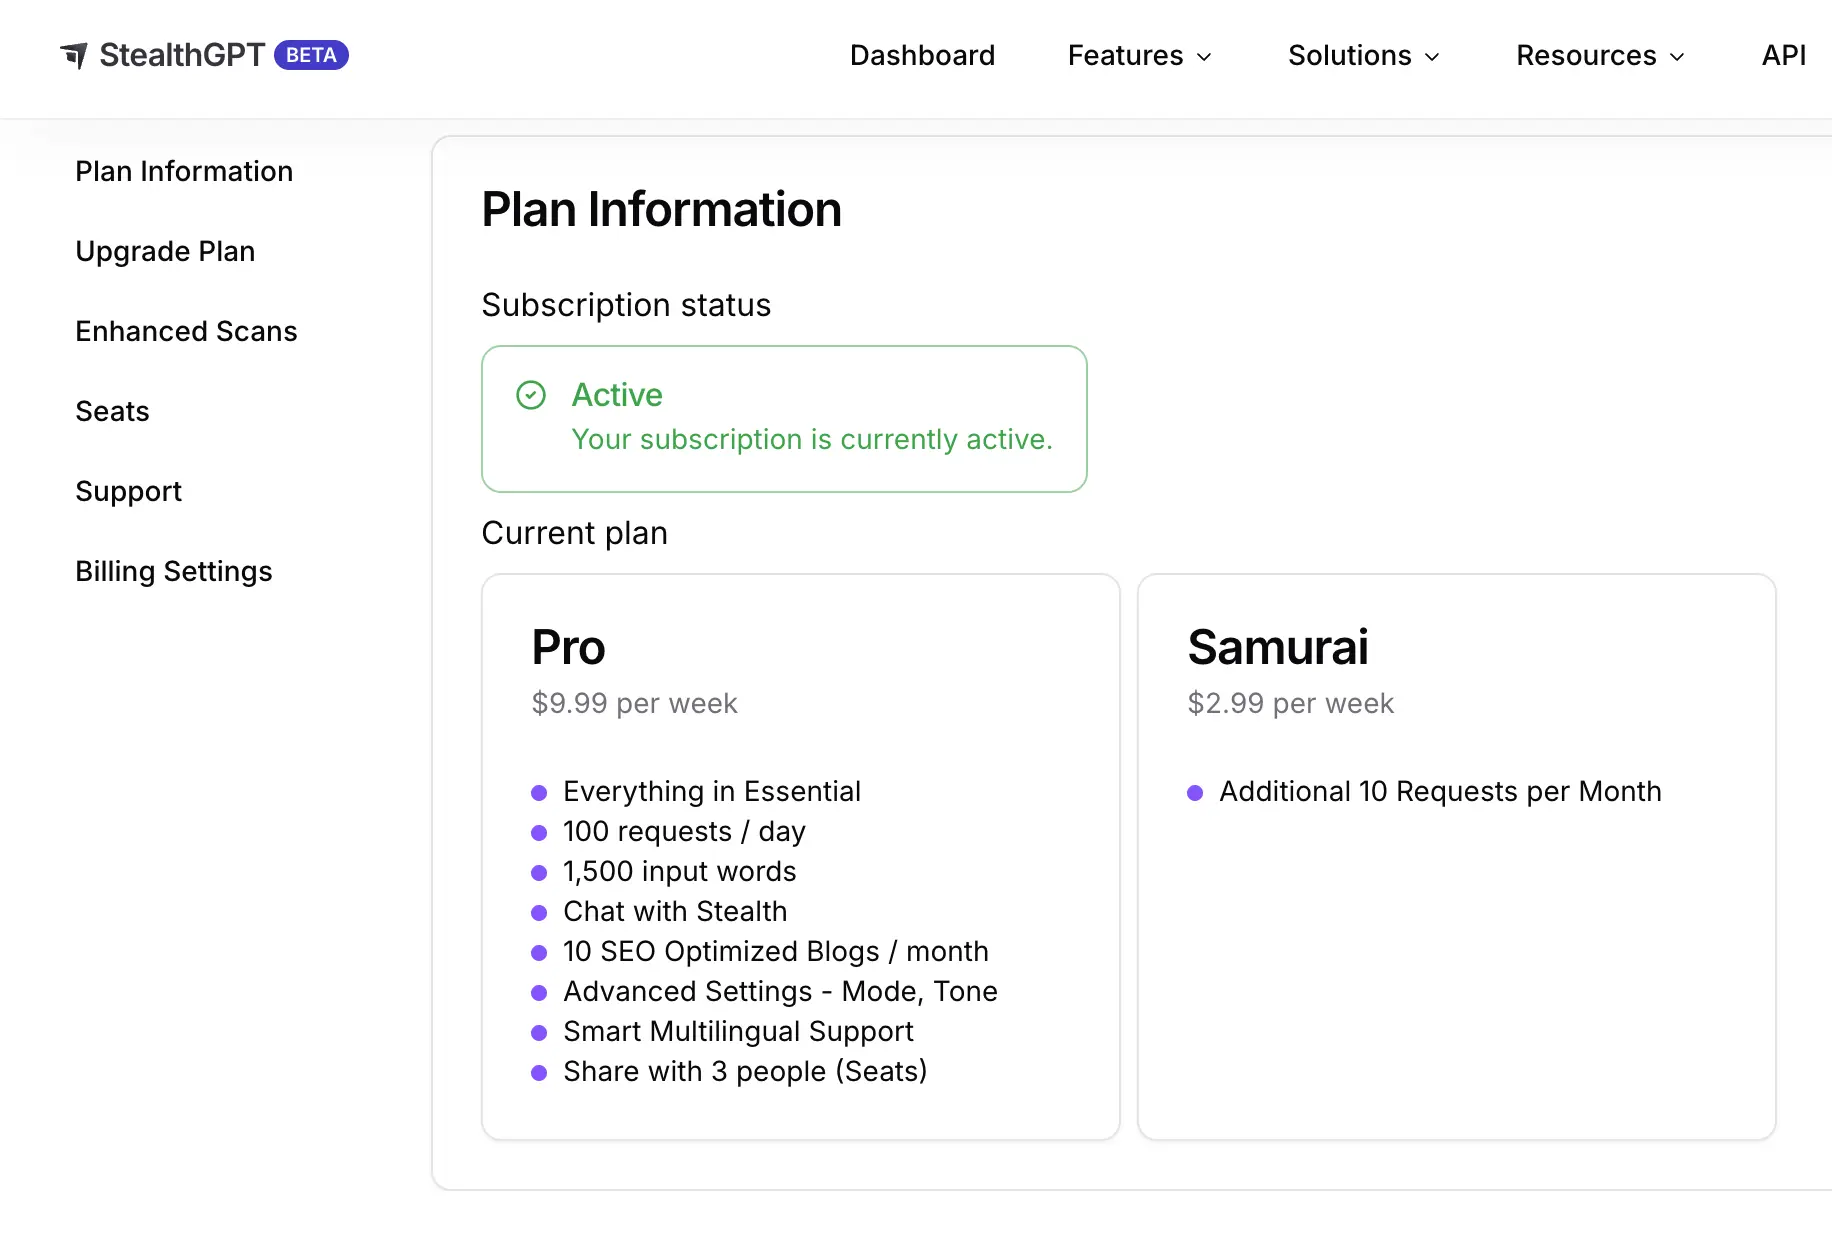The image size is (1832, 1234).
Task: Expand the Features dropdown chevron
Action: coord(1204,57)
